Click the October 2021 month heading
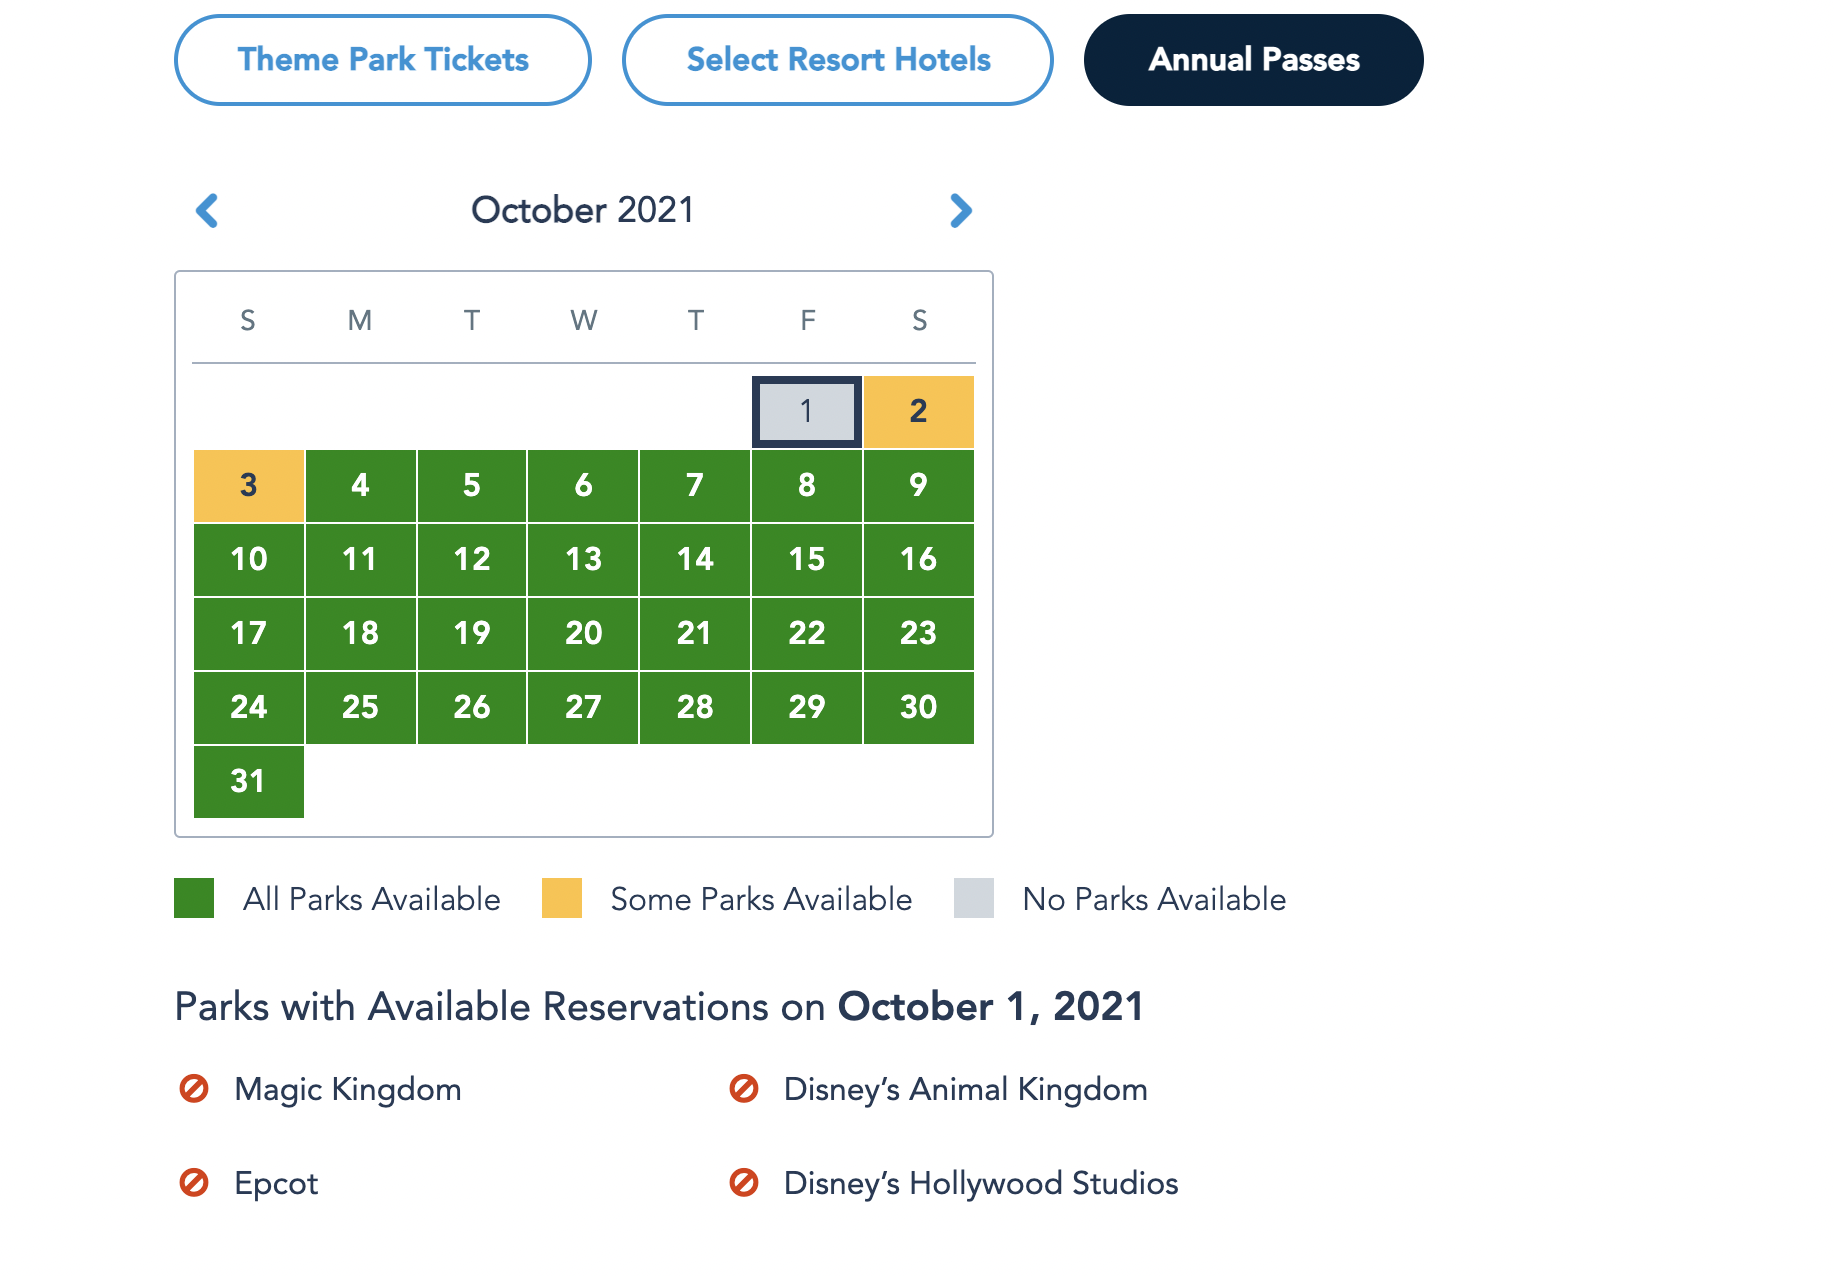This screenshot has width=1834, height=1276. pyautogui.click(x=583, y=210)
